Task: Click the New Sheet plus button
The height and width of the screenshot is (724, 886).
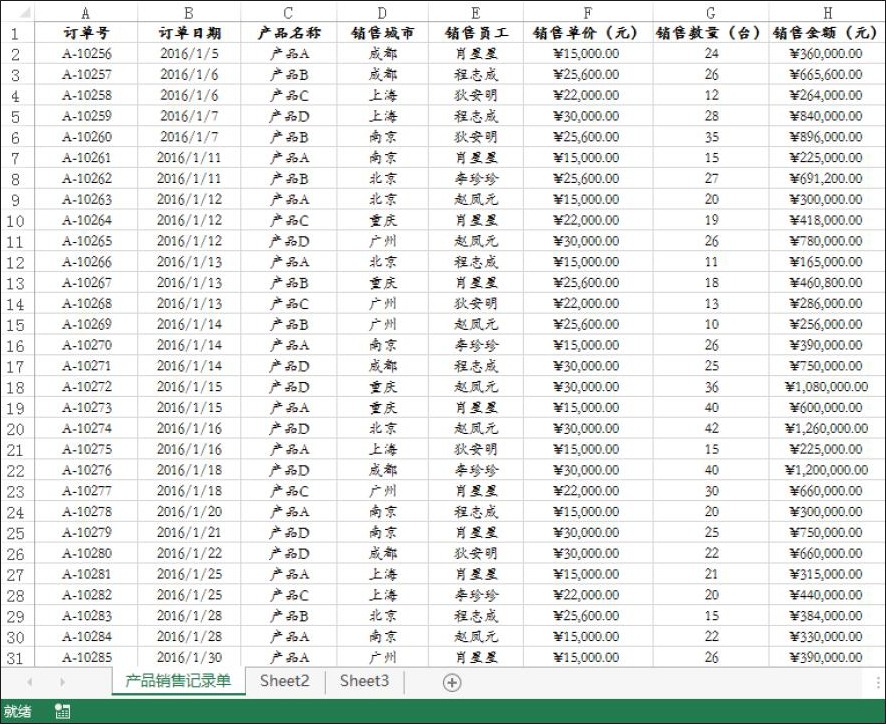Action: click(x=452, y=682)
